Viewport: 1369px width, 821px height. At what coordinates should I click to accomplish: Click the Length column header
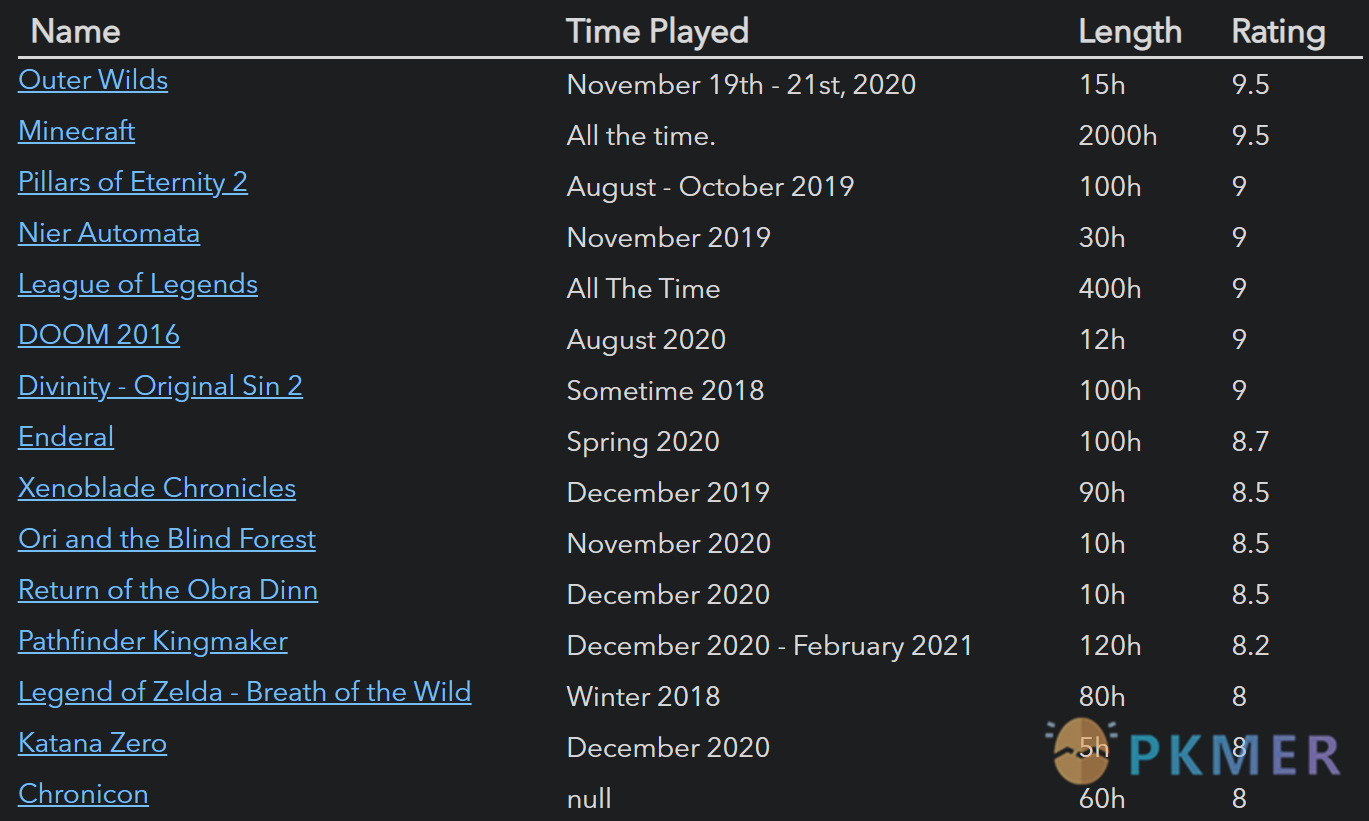click(1130, 31)
